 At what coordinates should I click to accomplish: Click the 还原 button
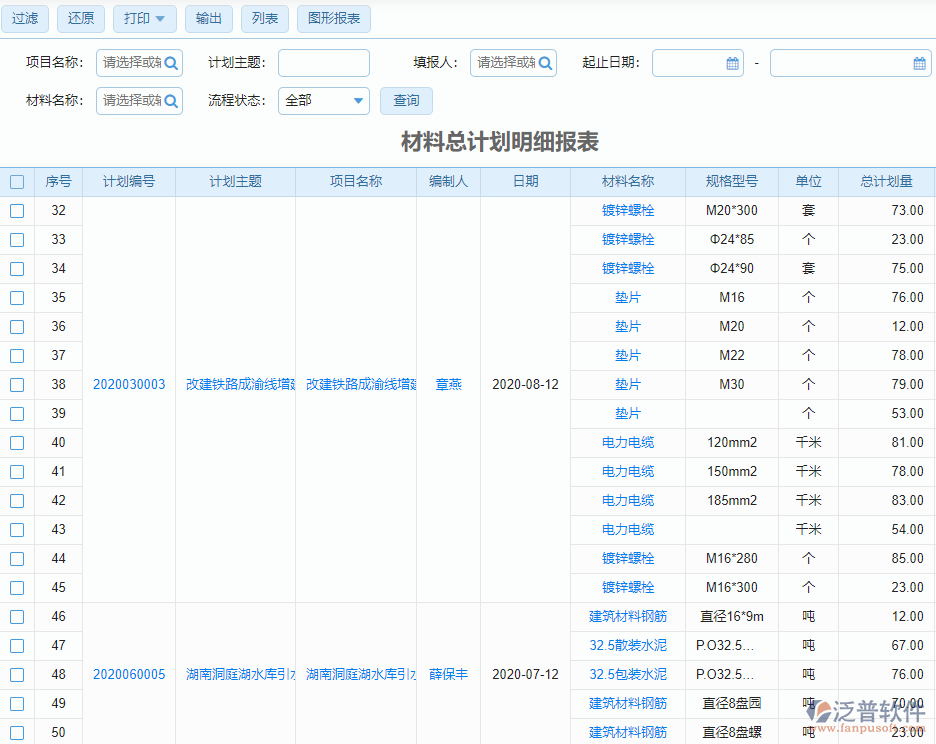pyautogui.click(x=80, y=18)
